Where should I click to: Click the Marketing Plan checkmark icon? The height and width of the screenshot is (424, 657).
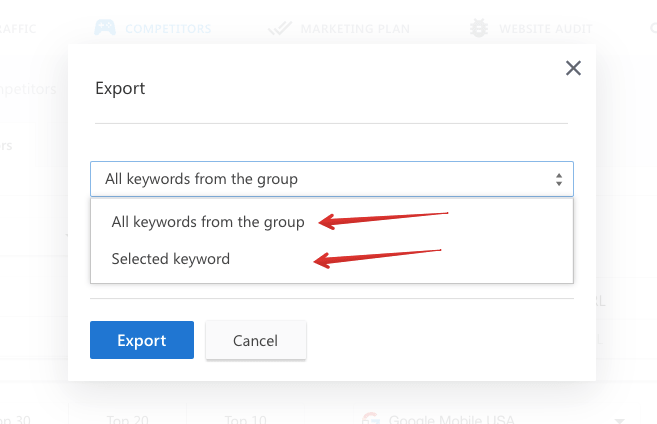tap(279, 28)
